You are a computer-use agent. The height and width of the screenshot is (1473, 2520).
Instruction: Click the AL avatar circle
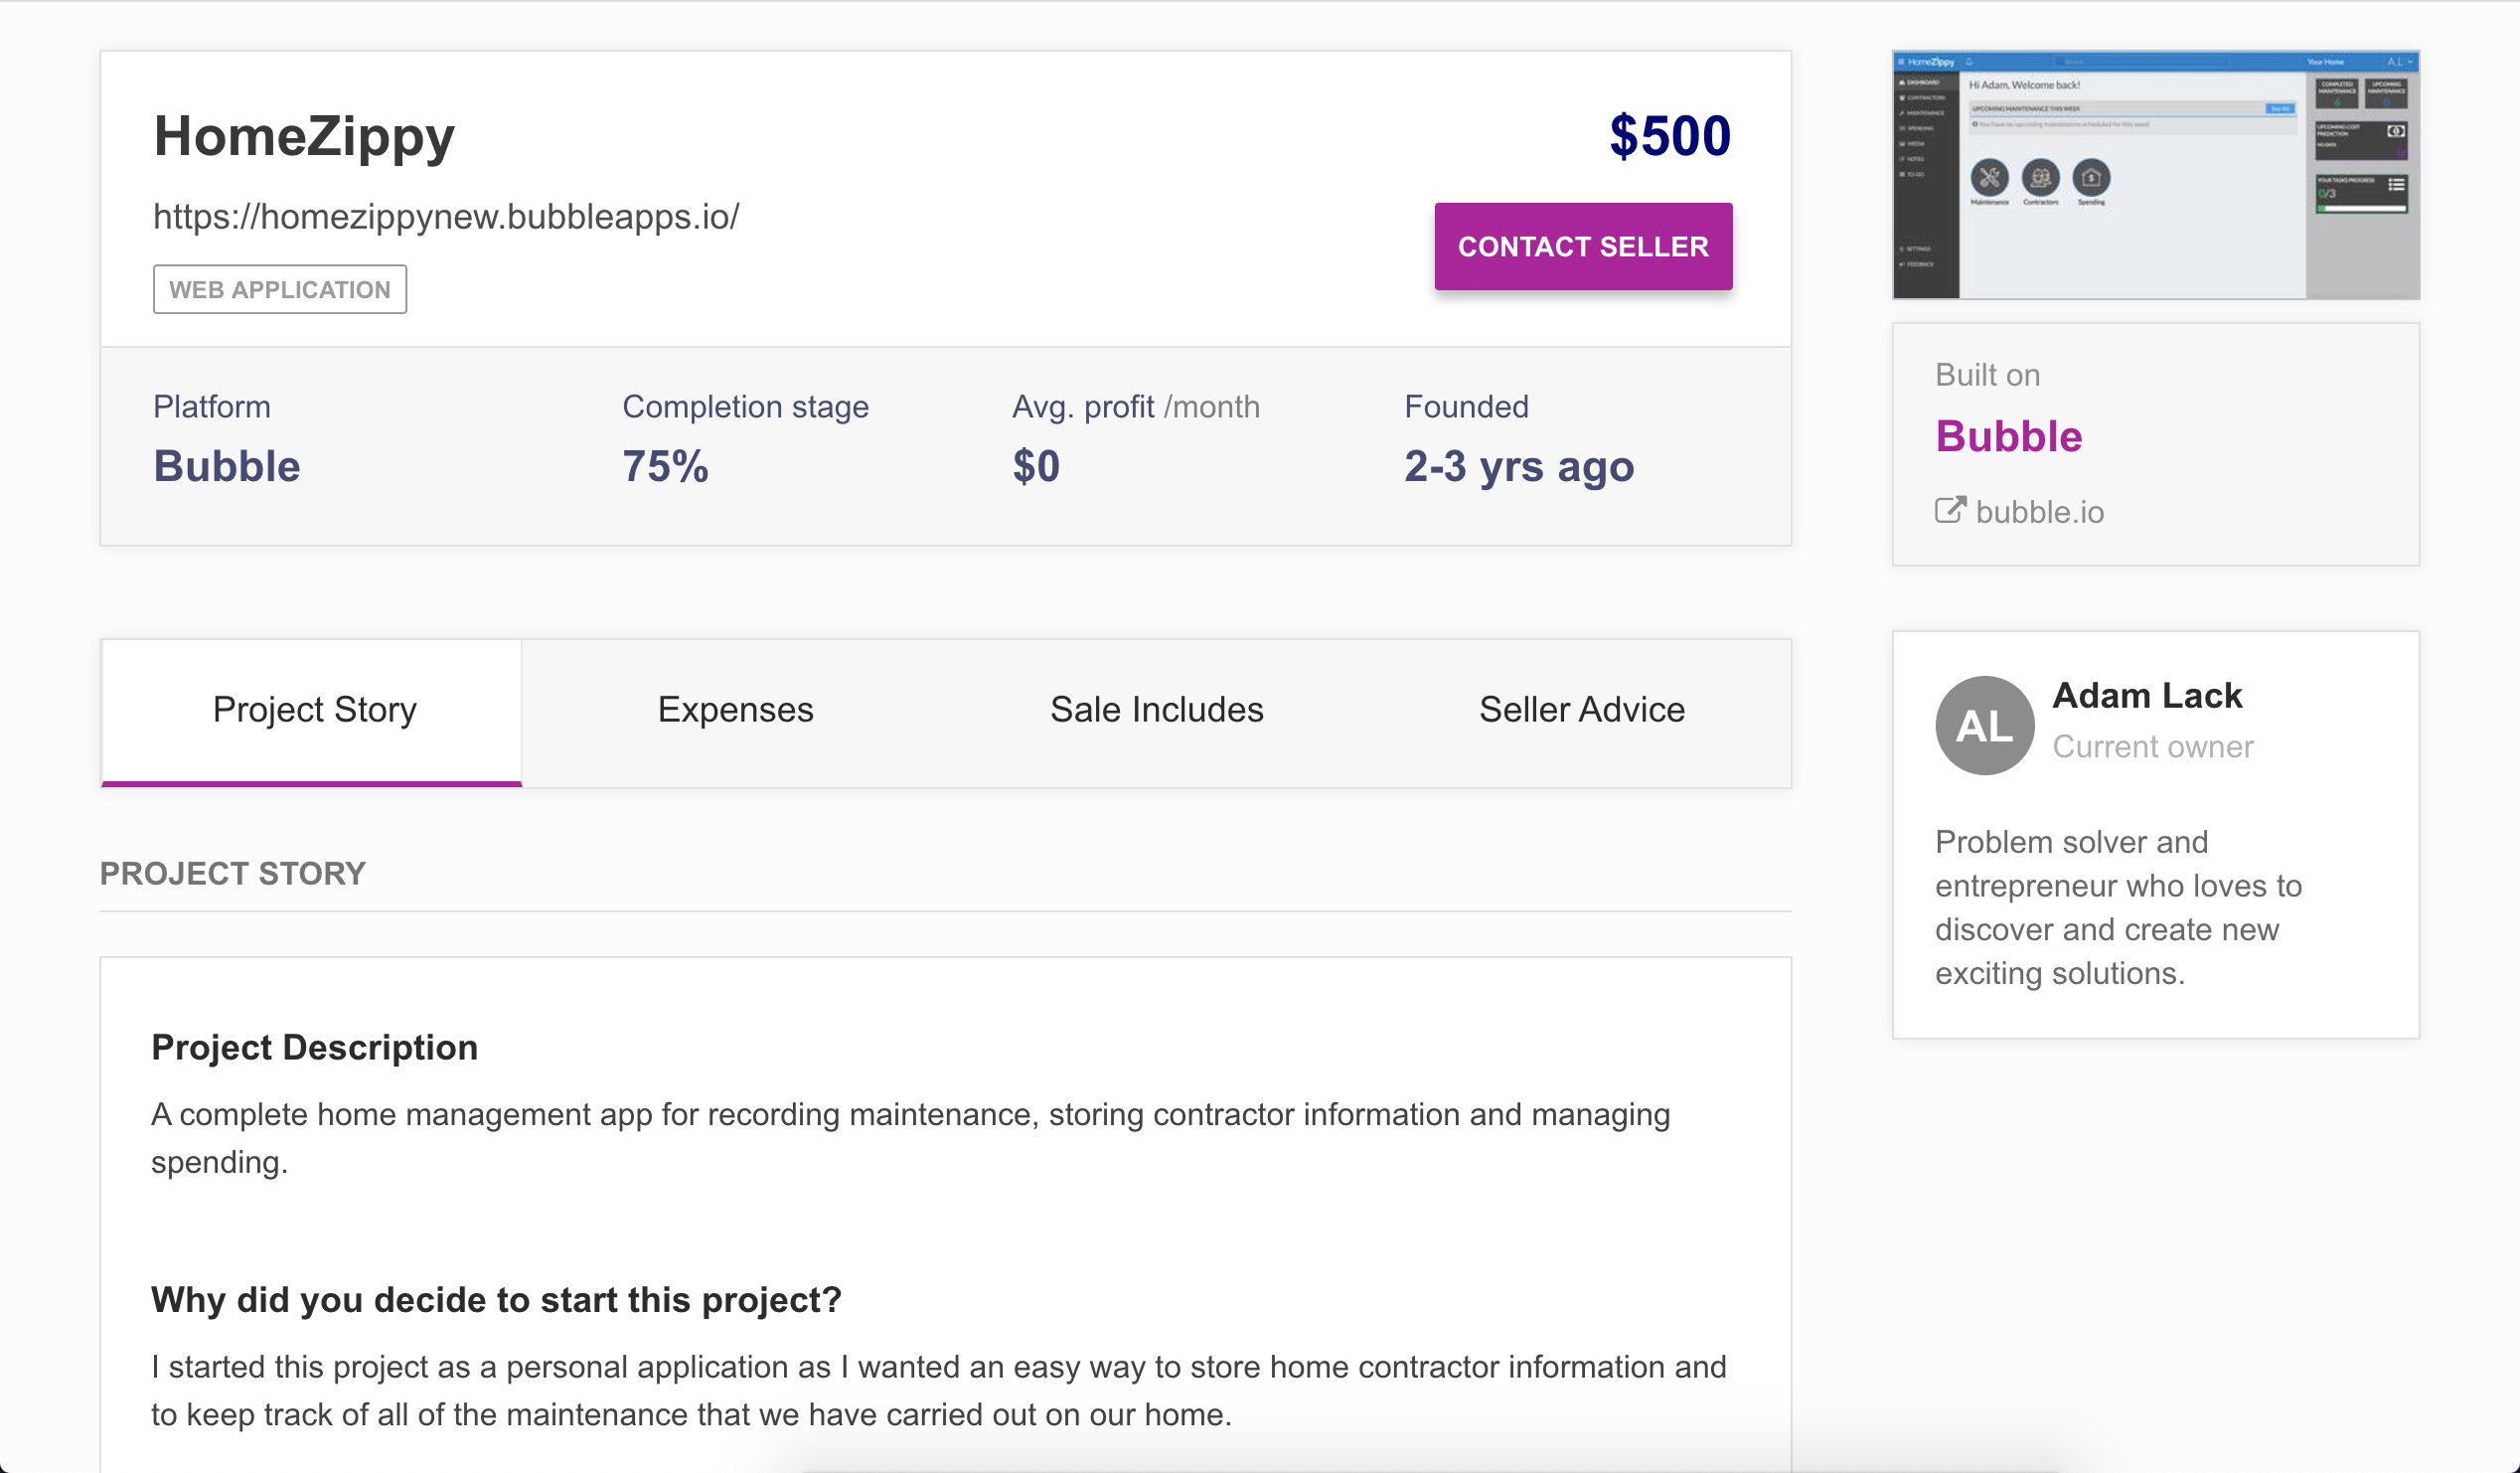[1984, 725]
